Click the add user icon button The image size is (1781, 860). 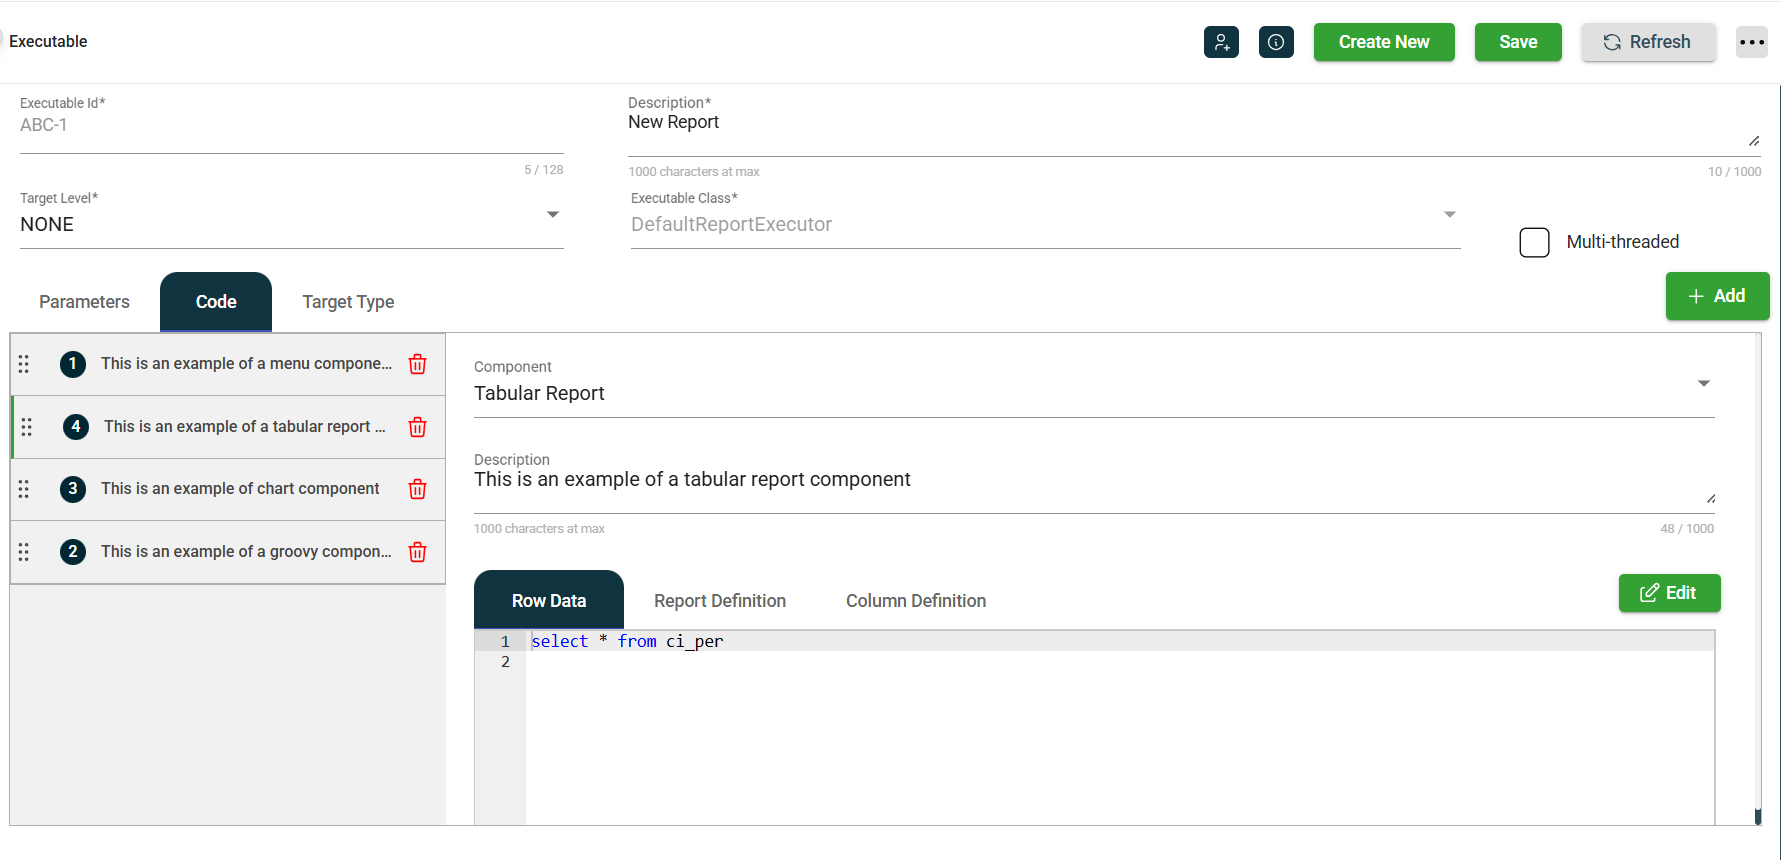coord(1221,42)
